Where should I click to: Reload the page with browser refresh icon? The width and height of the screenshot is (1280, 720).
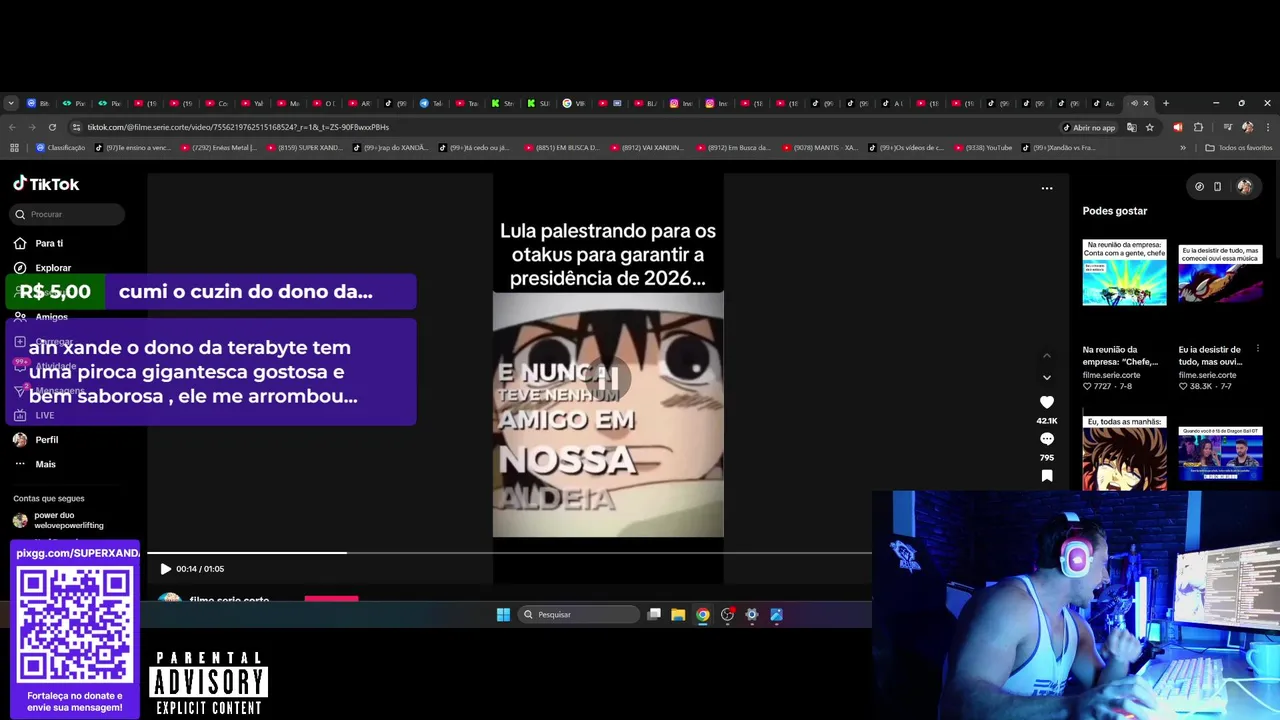pyautogui.click(x=52, y=127)
